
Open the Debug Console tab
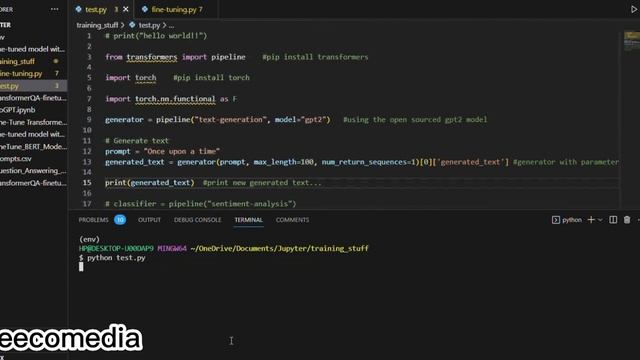(x=198, y=220)
